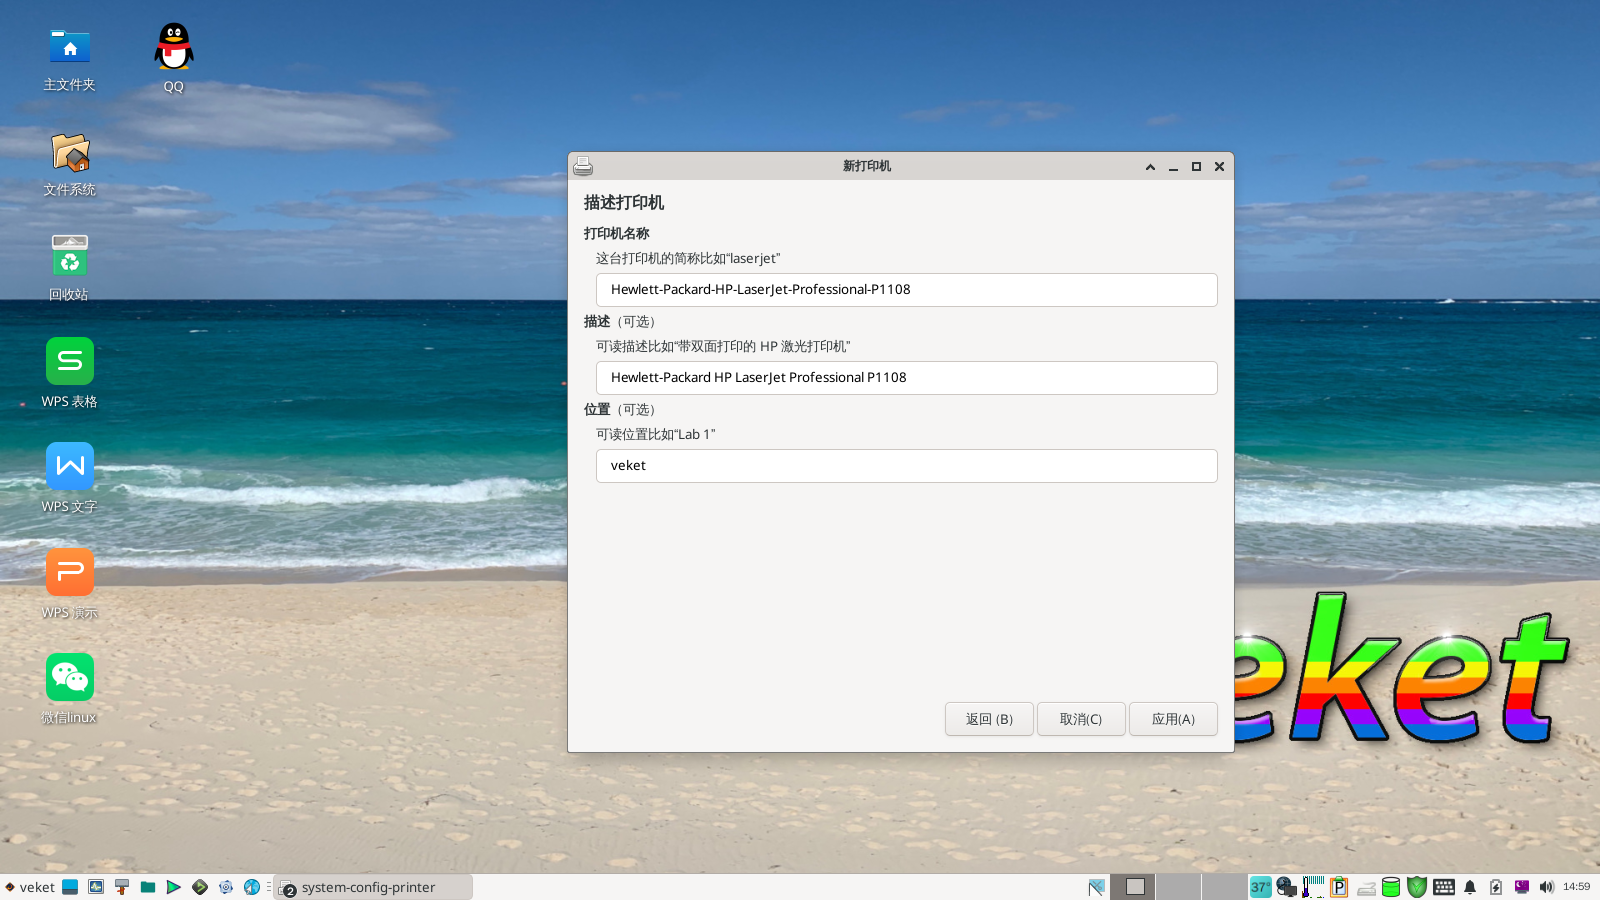1600x900 pixels.
Task: Launch 微信linux WeChat icon
Action: (x=70, y=677)
